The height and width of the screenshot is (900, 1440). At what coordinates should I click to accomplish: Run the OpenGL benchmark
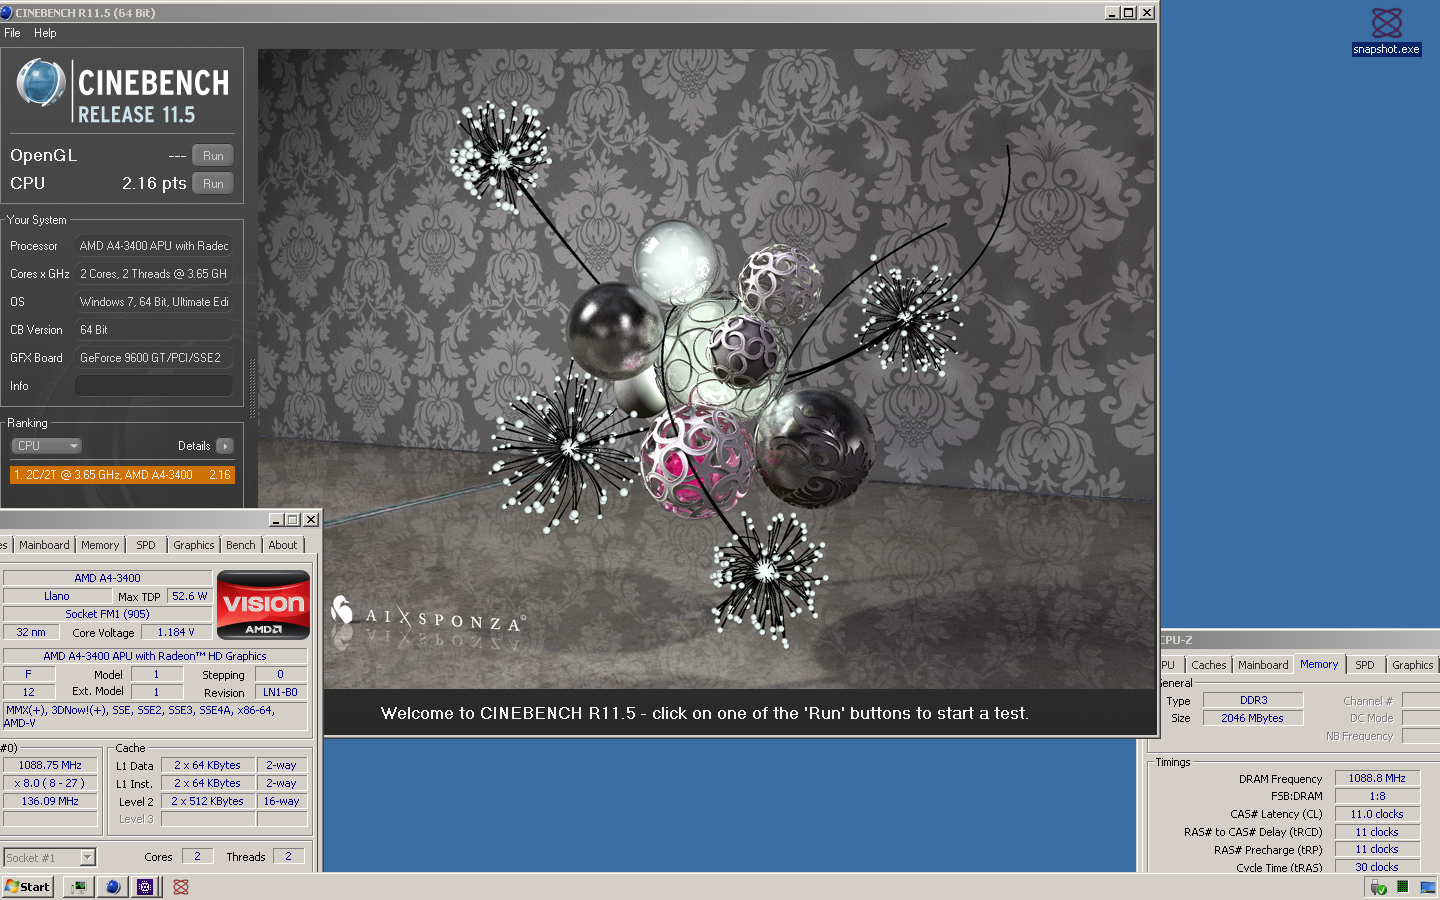213,156
